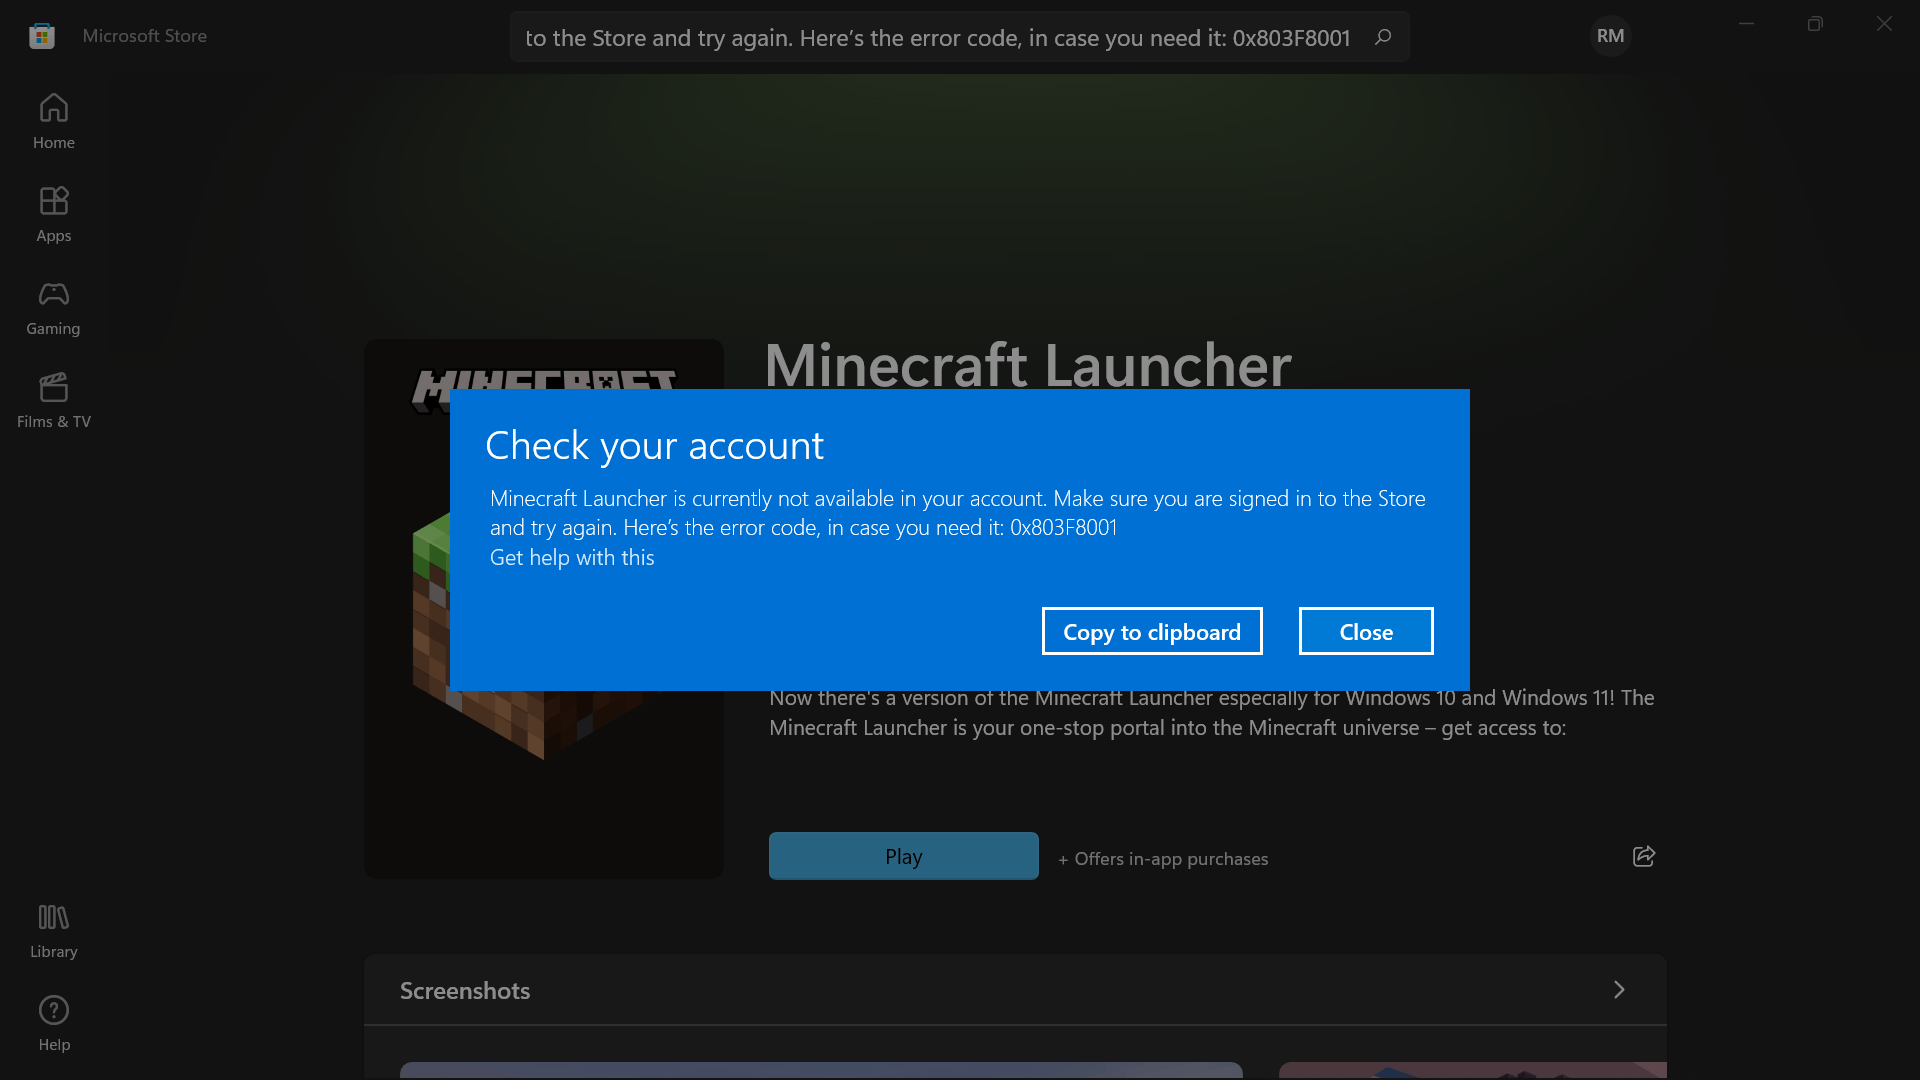Click the Search magnifier icon
Screen dimensions: 1920x1080
pyautogui.click(x=1383, y=37)
